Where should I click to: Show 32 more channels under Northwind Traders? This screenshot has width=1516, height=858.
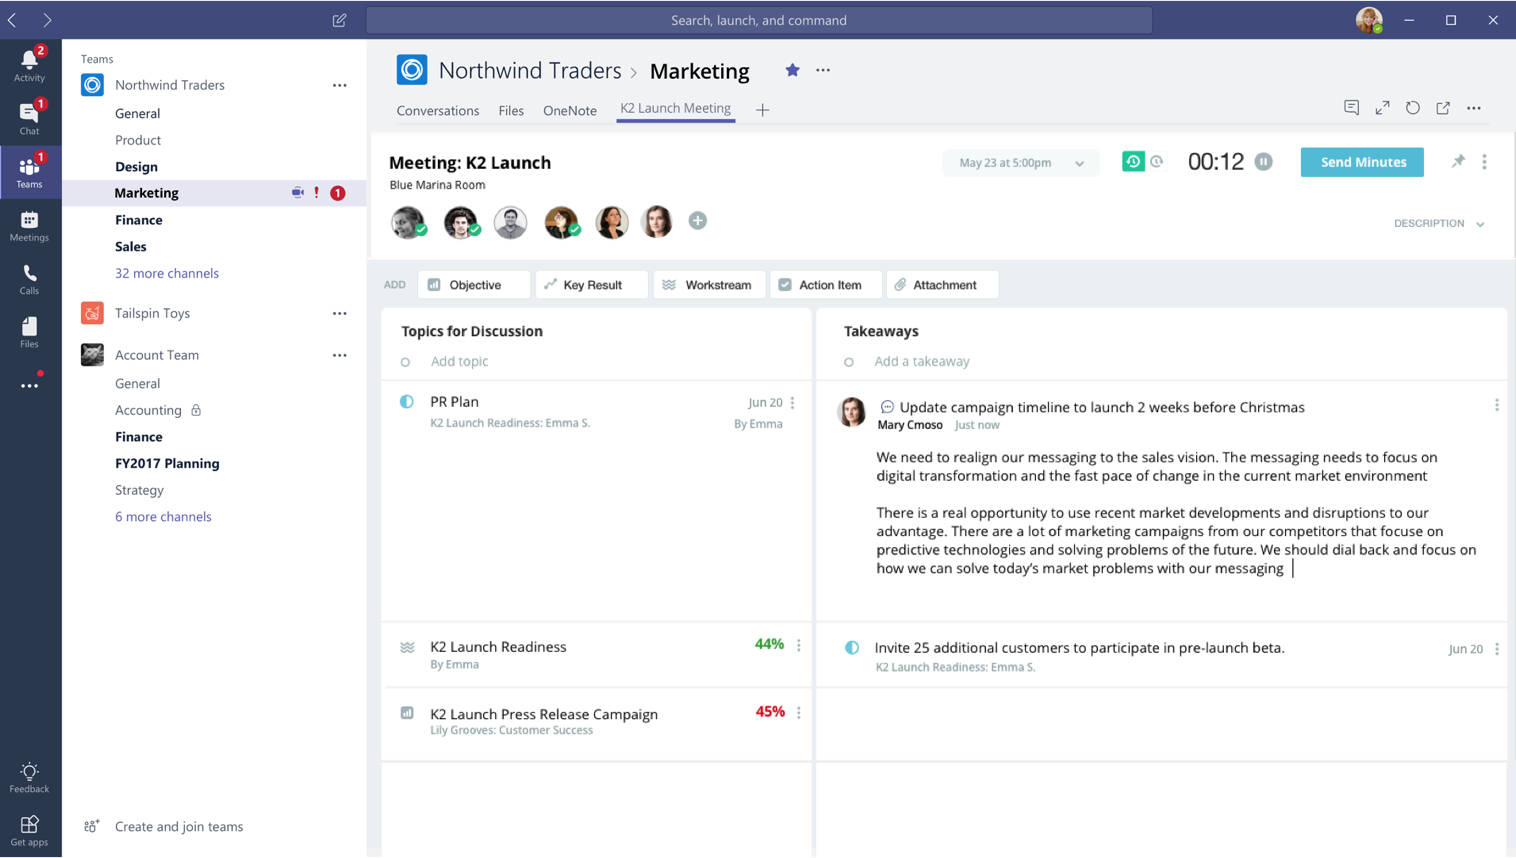click(166, 272)
